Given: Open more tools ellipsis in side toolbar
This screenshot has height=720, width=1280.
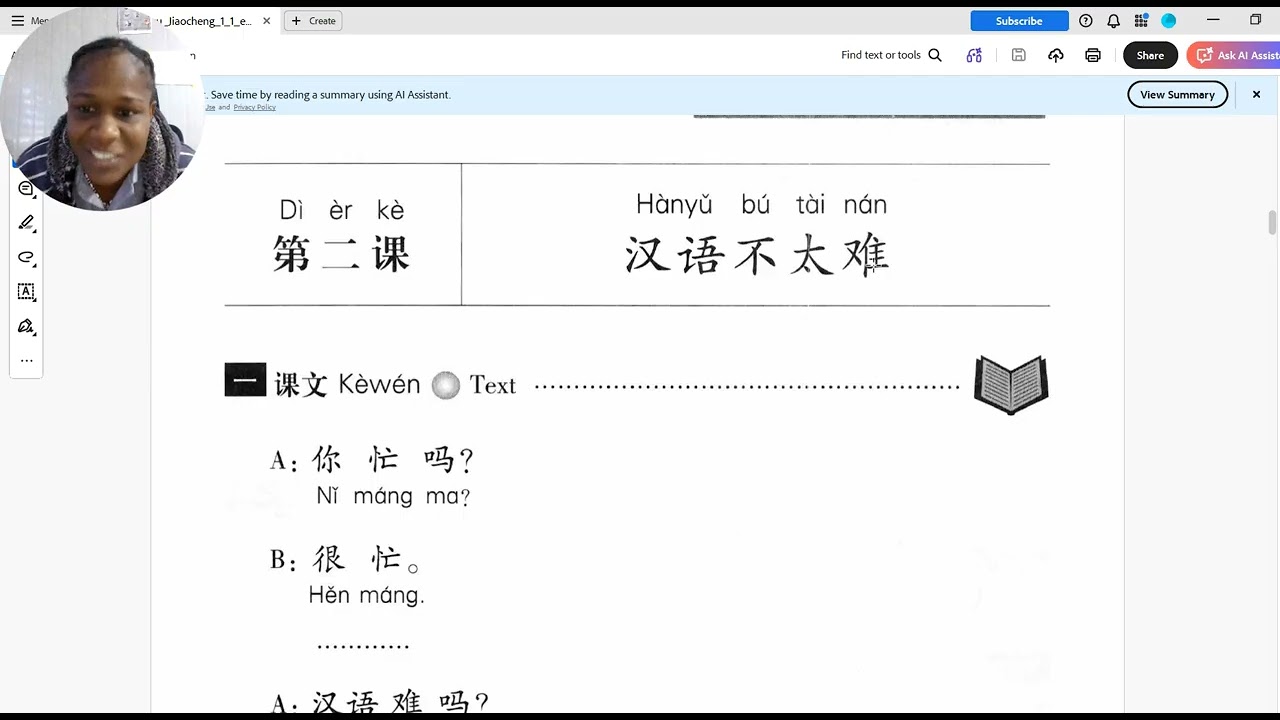Looking at the screenshot, I should point(26,360).
